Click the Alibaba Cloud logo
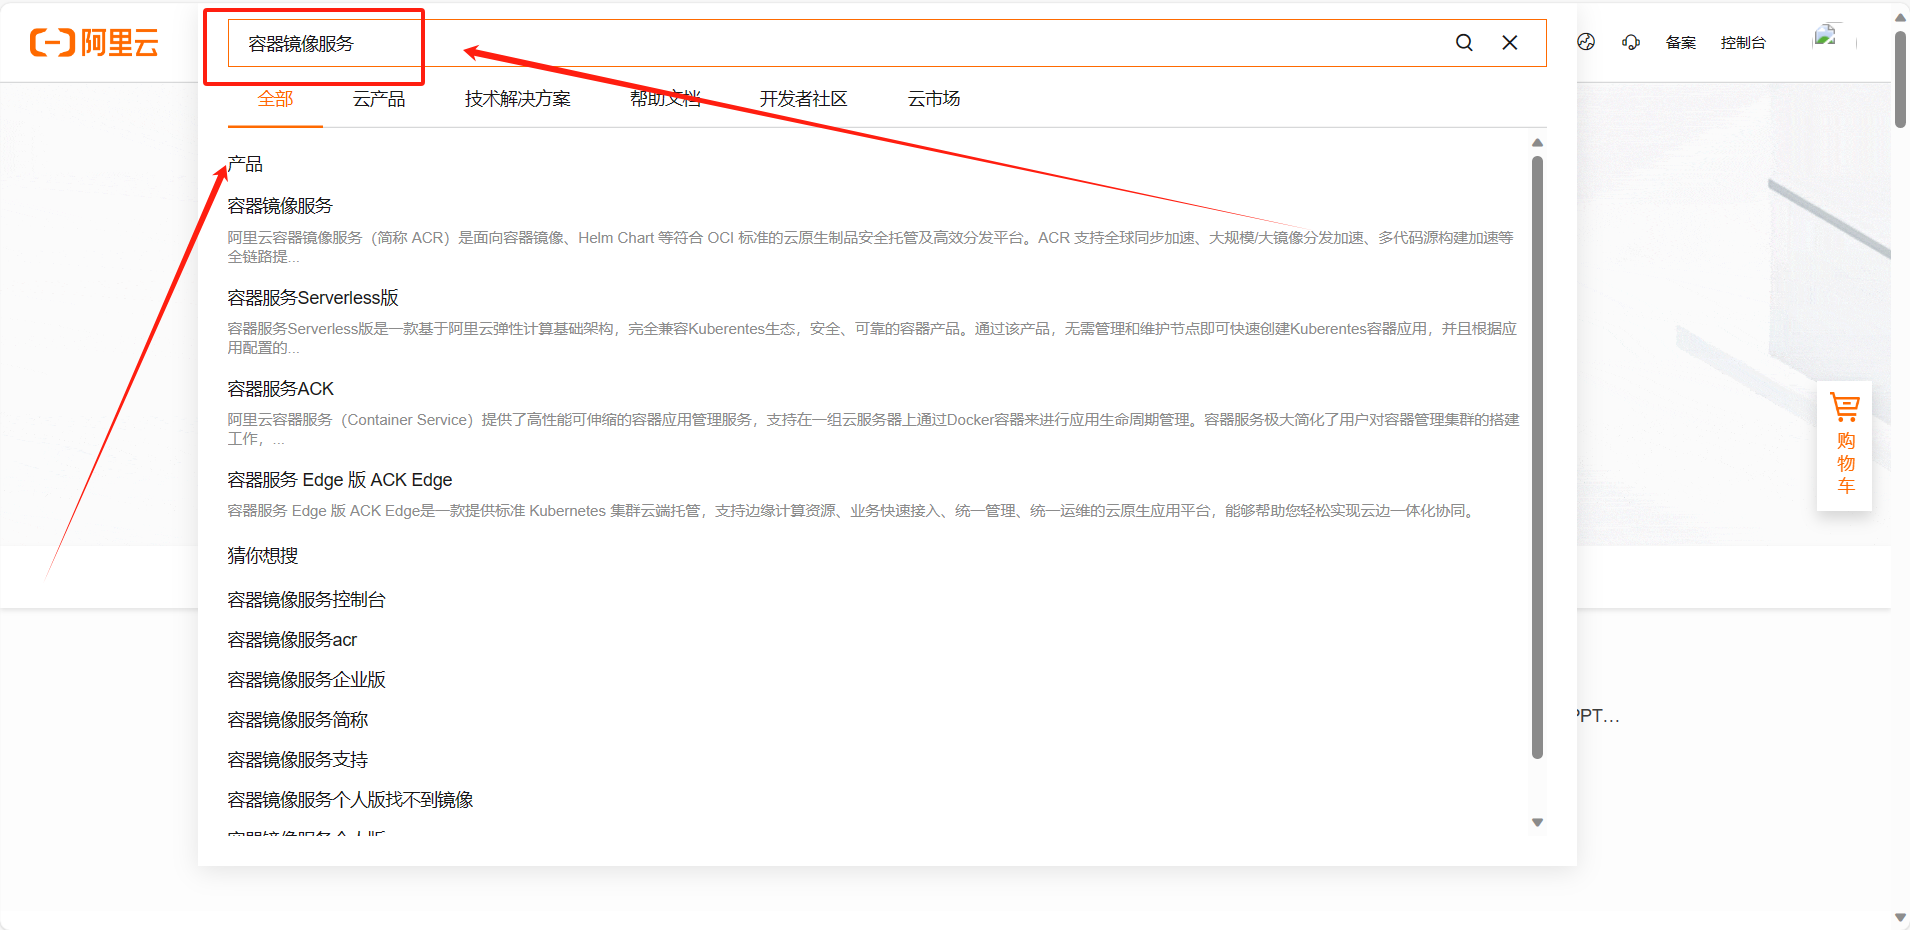1910x930 pixels. tap(94, 43)
